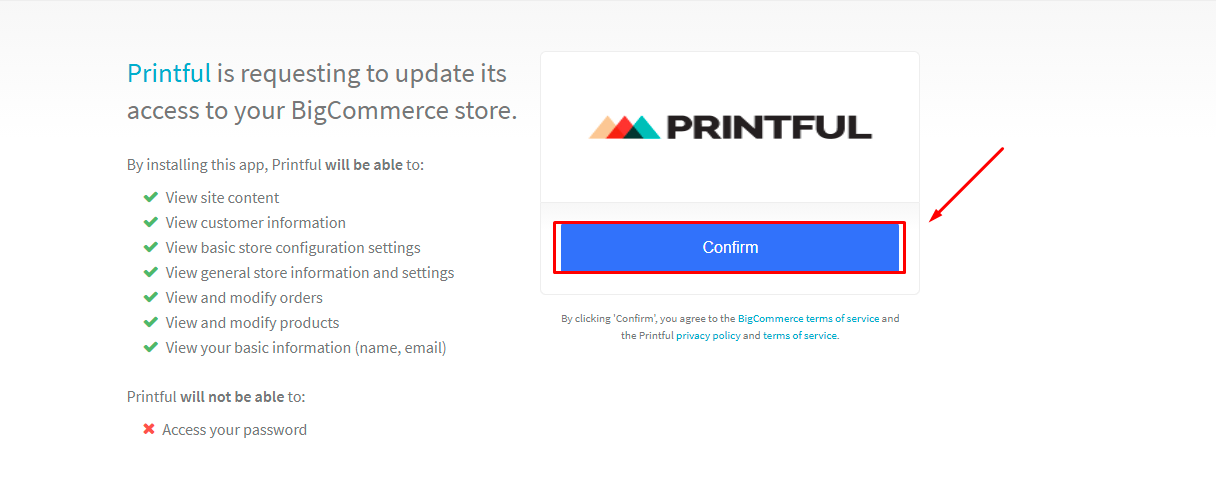The height and width of the screenshot is (490, 1216).
Task: Click the checkmark beside basic store configuration settings
Action: (150, 247)
